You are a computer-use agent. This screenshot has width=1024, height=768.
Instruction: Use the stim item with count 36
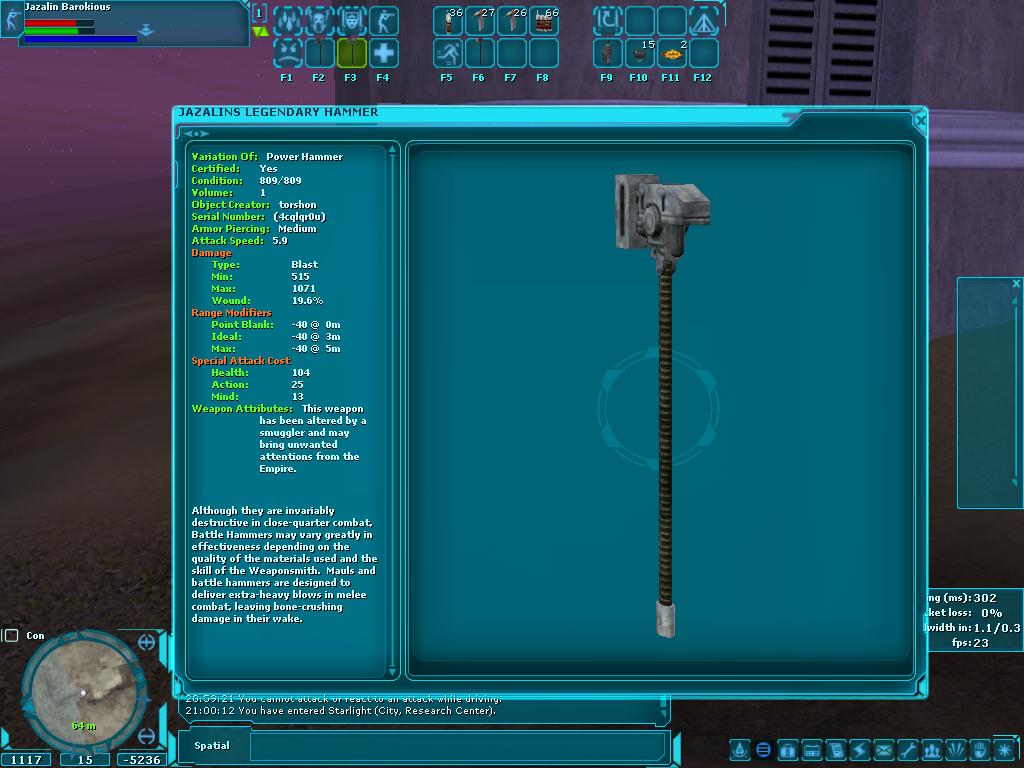coord(448,21)
